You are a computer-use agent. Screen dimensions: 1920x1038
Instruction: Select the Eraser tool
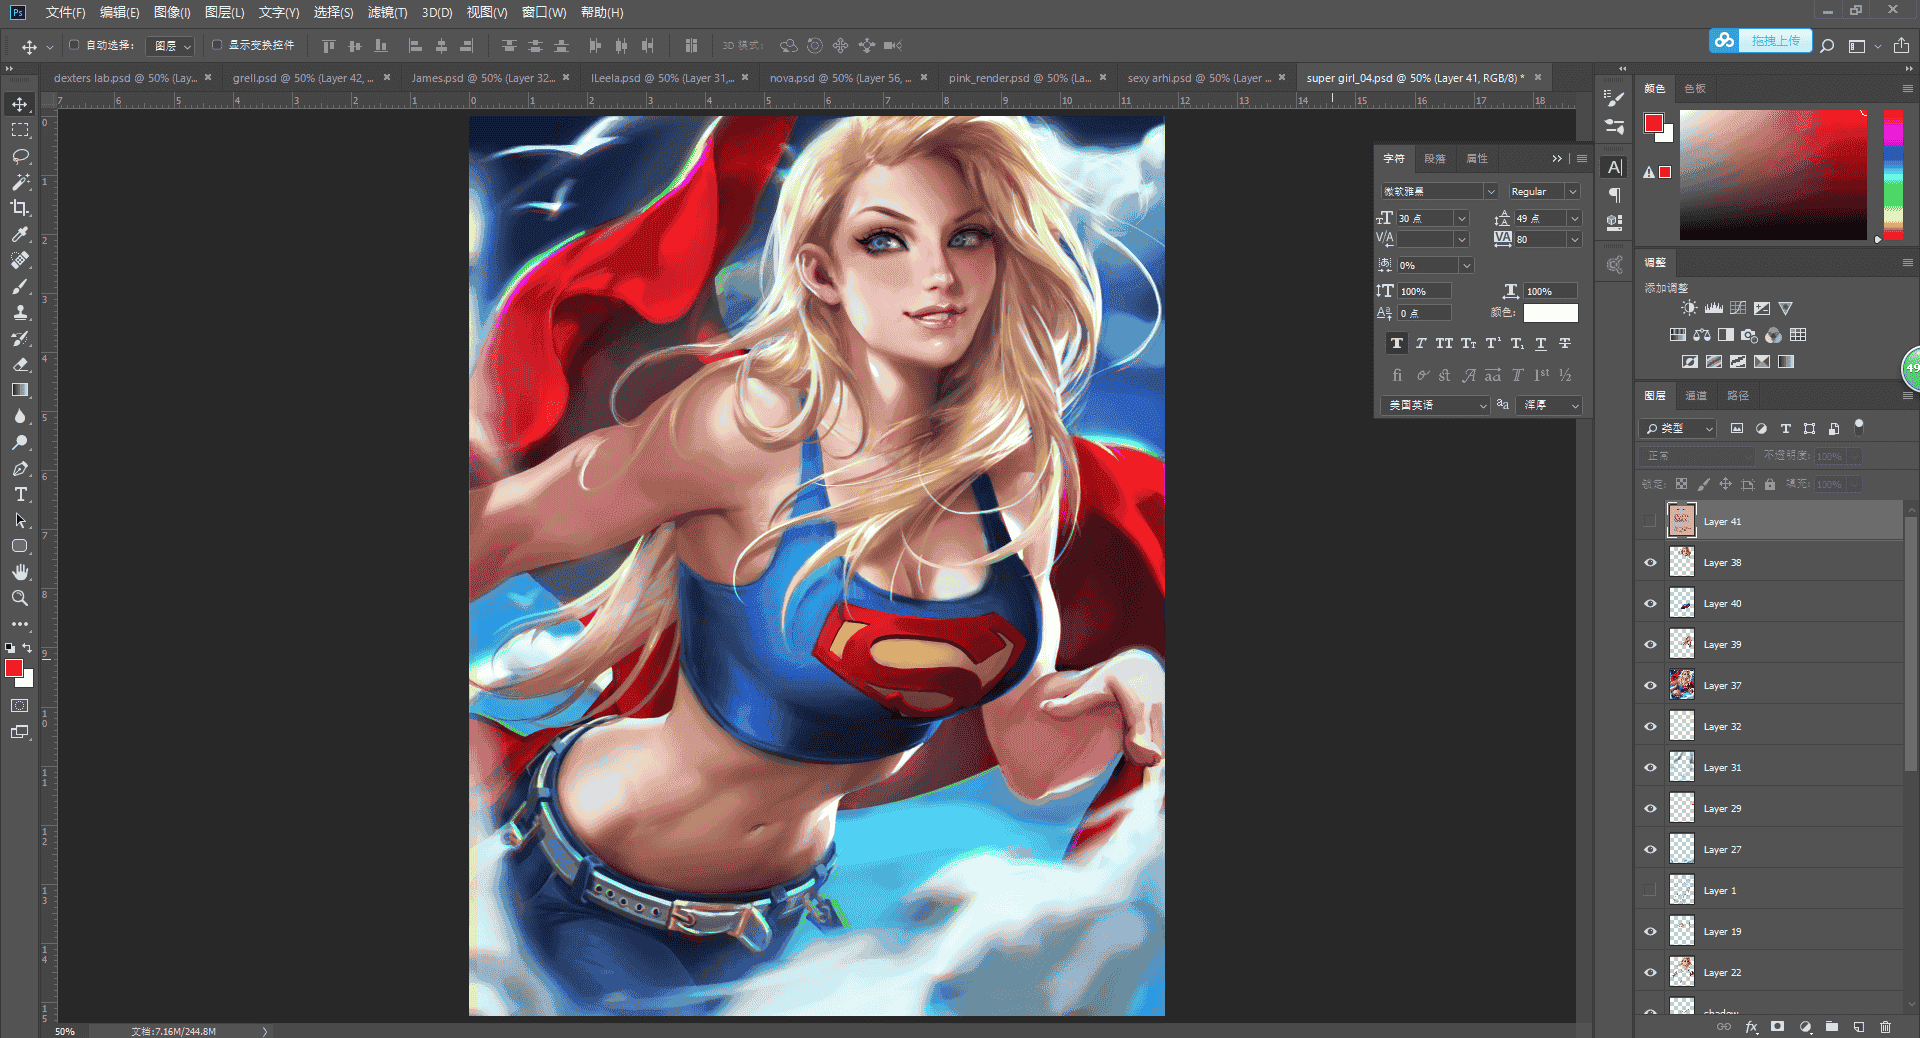[x=20, y=364]
